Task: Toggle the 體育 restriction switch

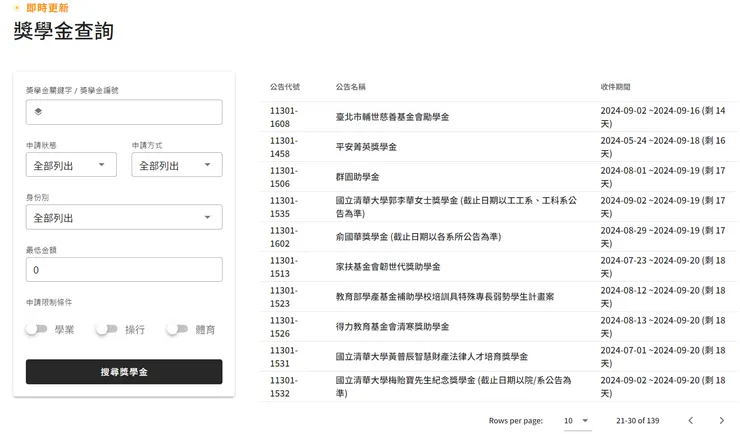Action: (177, 329)
